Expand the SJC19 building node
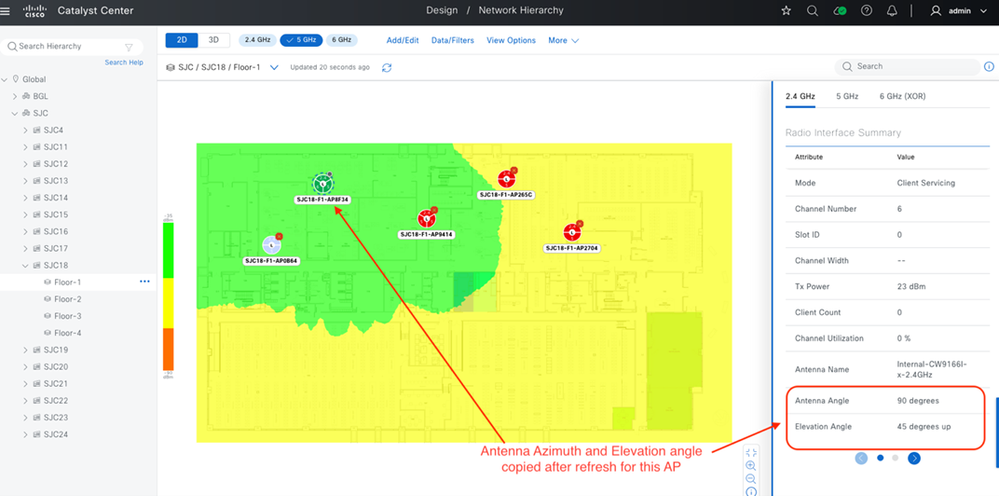Screen dimensions: 999x496 (25, 350)
